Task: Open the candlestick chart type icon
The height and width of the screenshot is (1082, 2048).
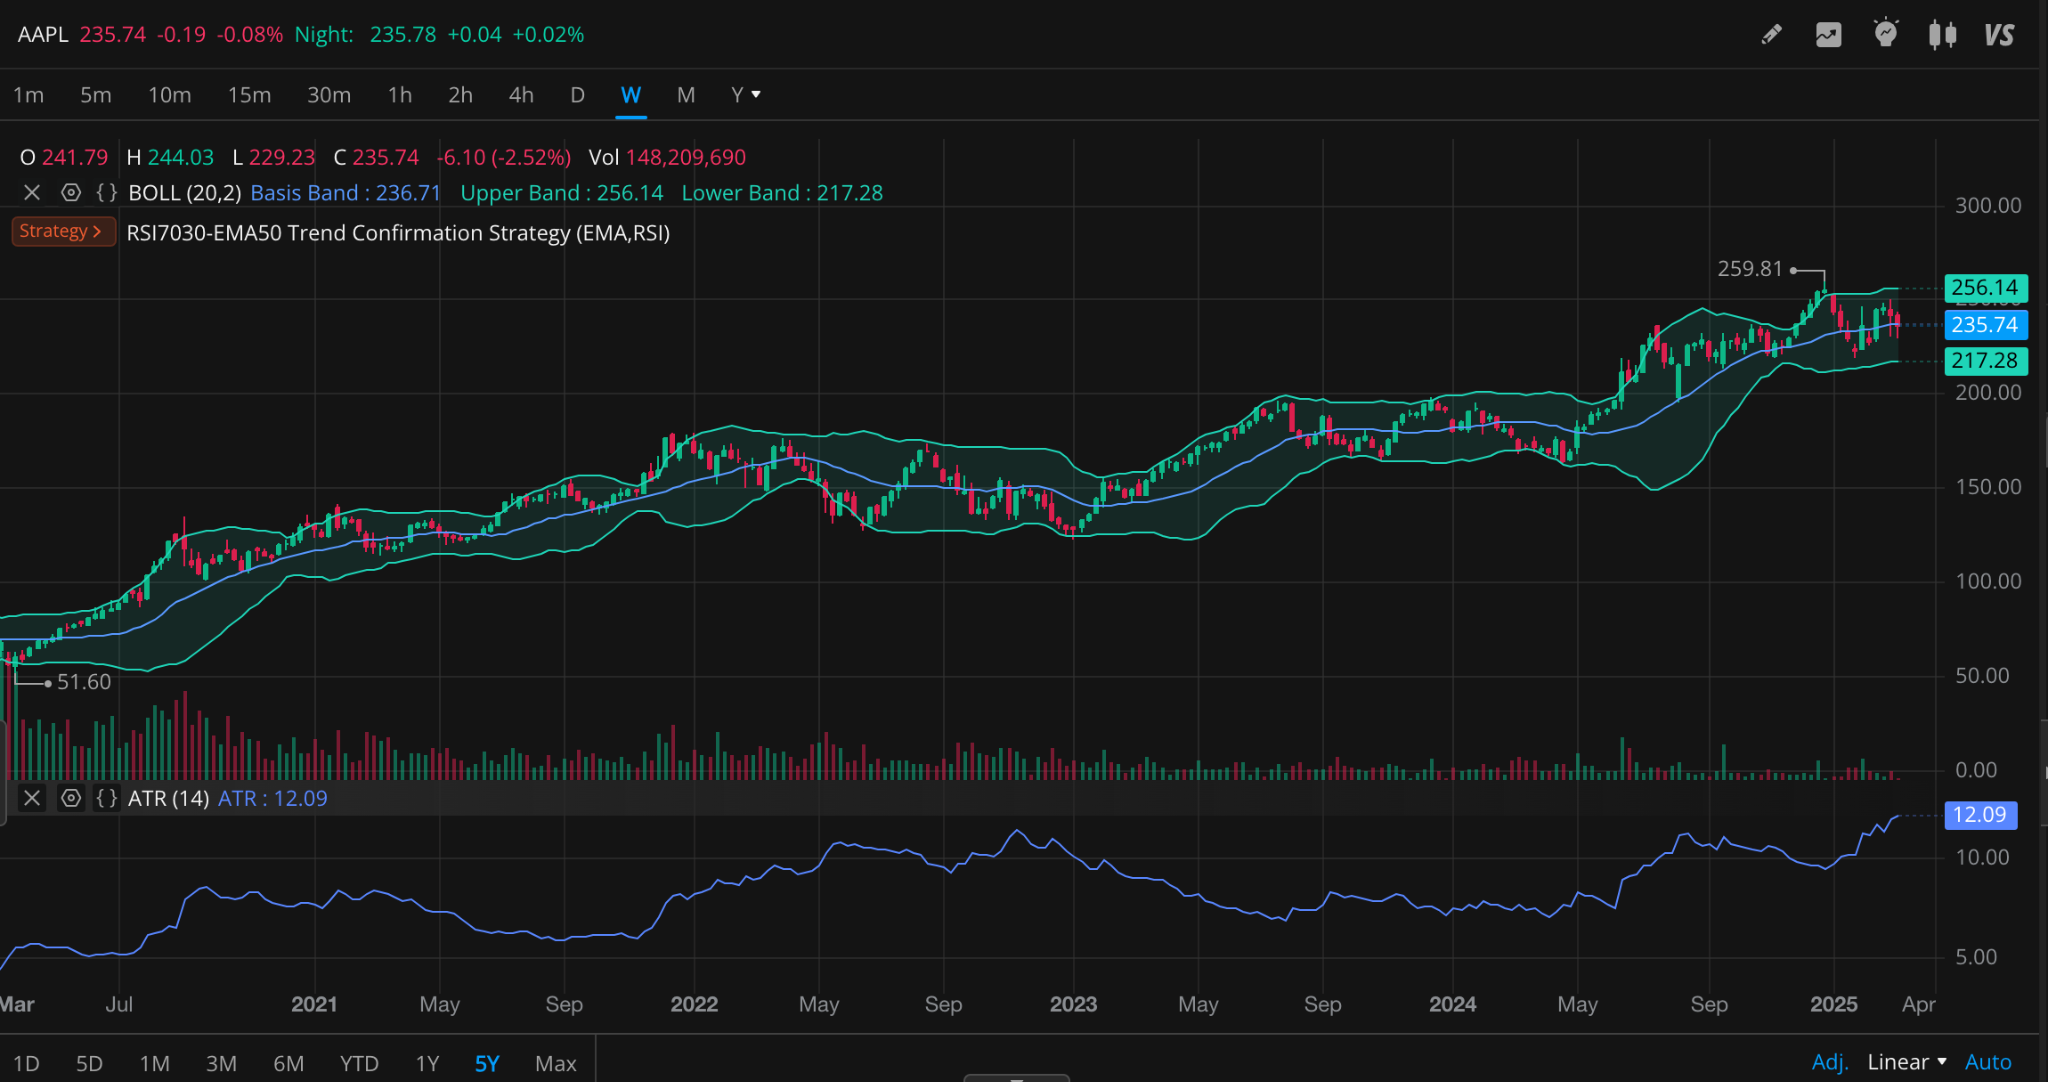Action: 1942,35
